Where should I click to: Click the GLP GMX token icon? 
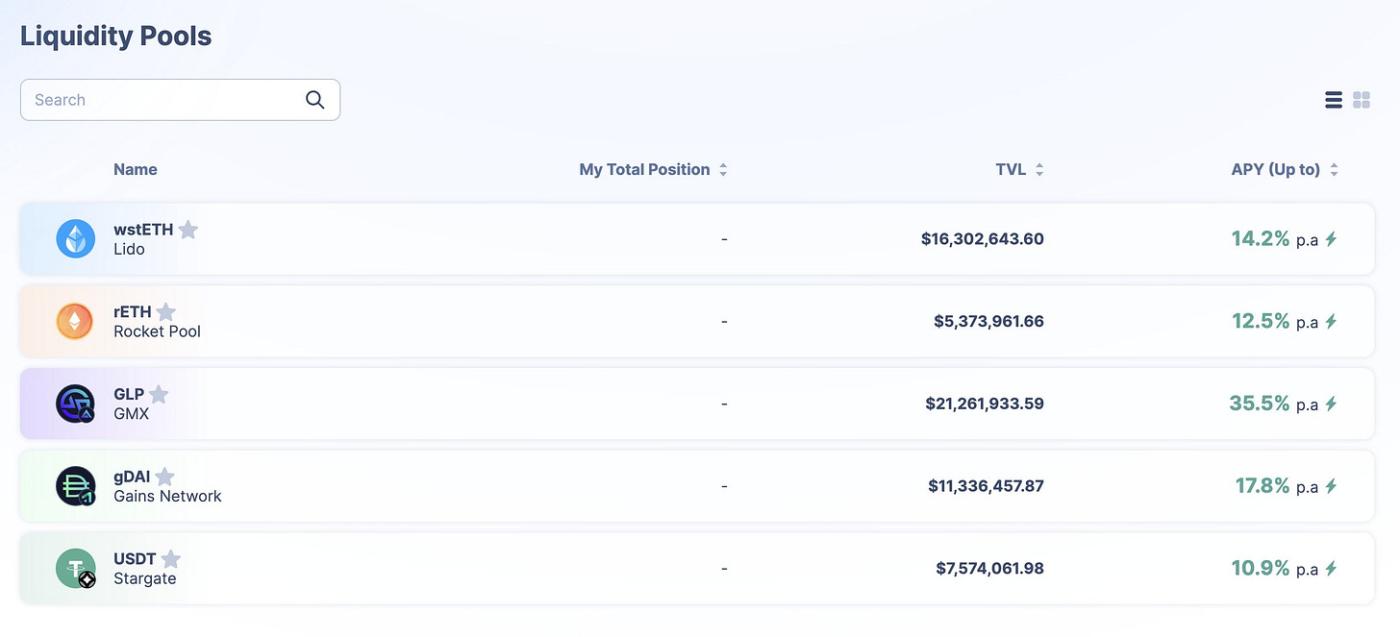tap(75, 404)
